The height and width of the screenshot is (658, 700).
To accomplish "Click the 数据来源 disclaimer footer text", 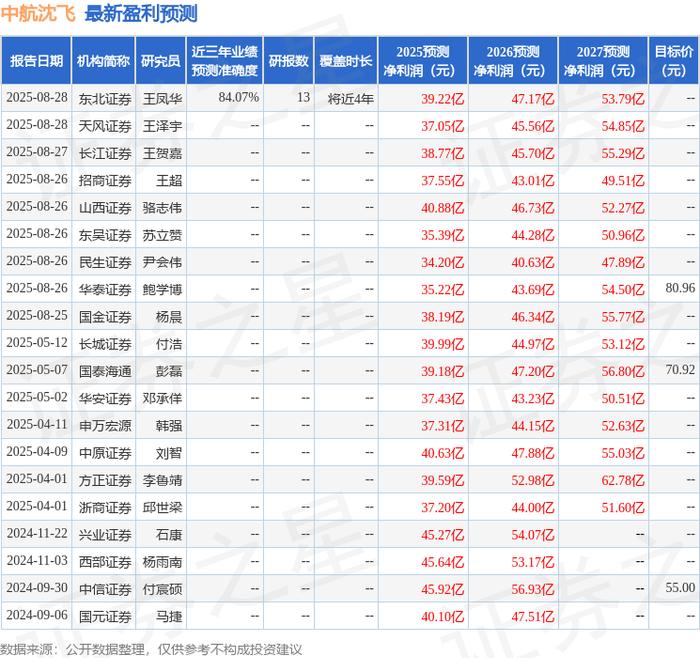I will pyautogui.click(x=151, y=649).
